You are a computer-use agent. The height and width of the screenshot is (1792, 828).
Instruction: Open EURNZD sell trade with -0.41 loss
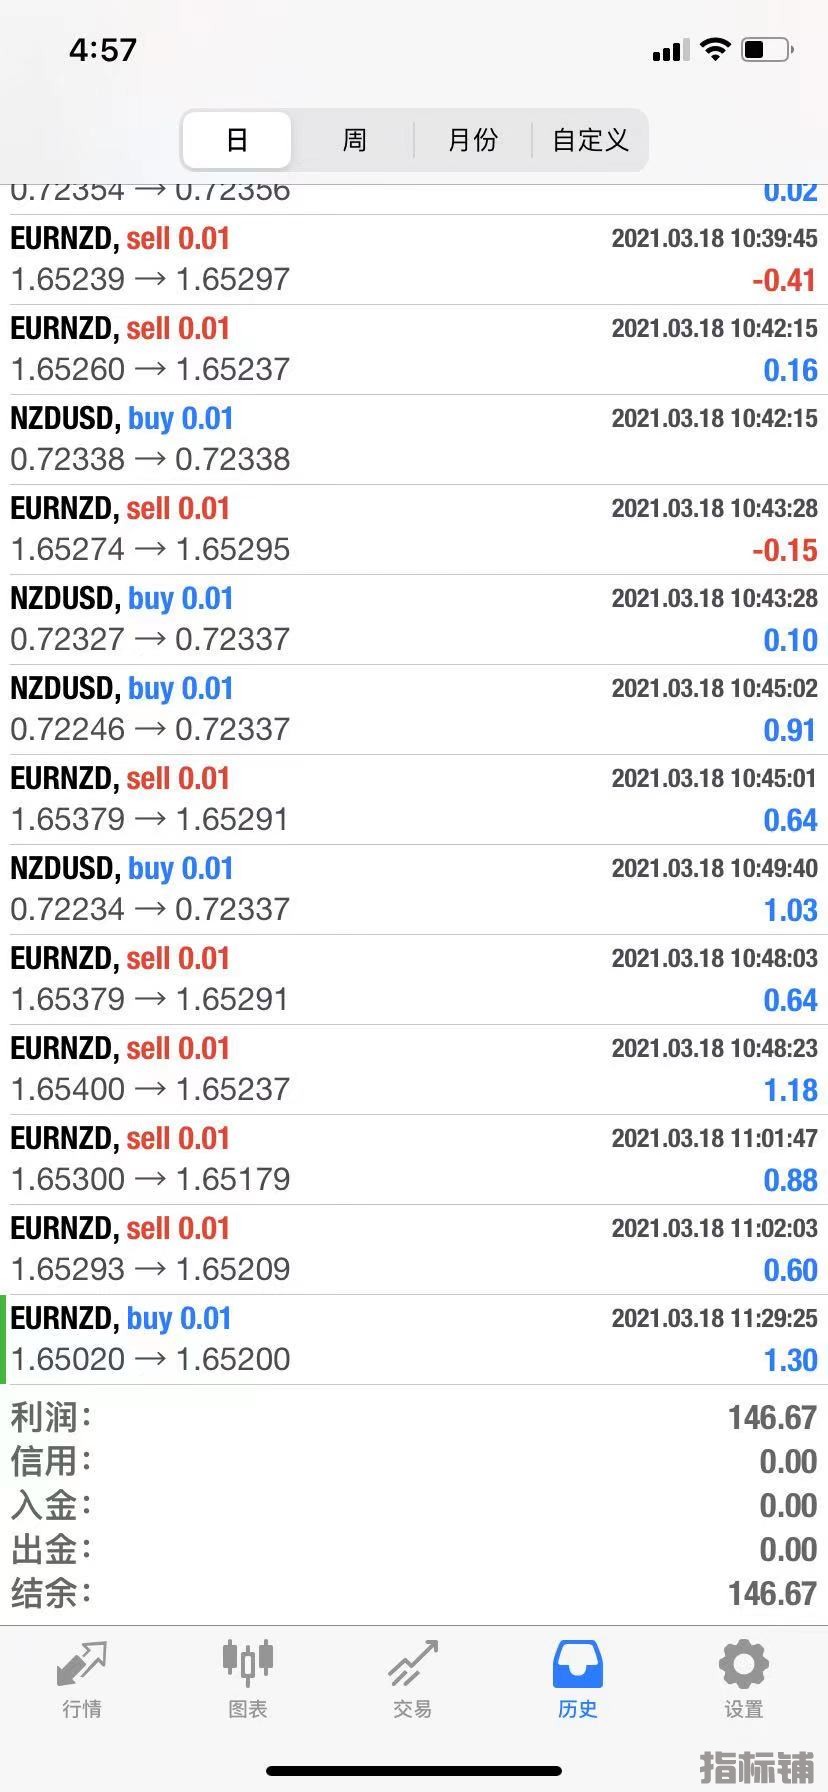coord(414,259)
